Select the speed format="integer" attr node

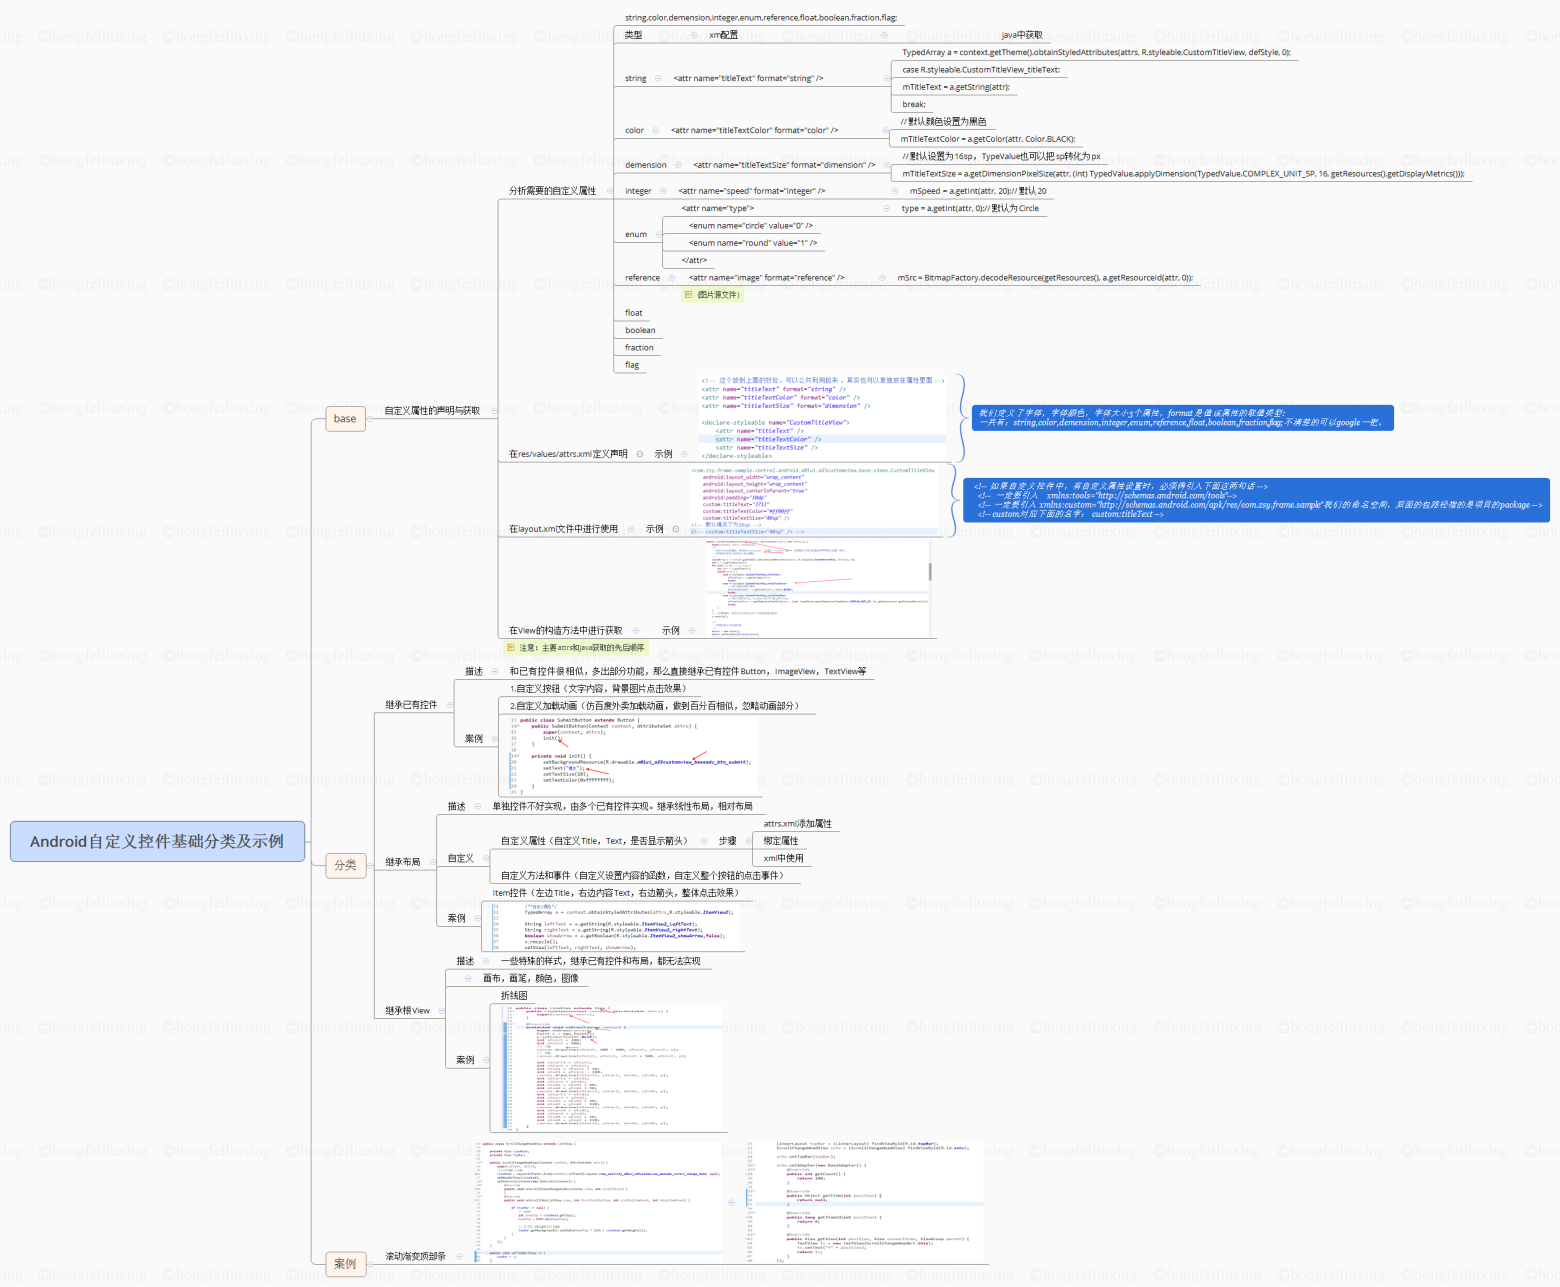pos(752,191)
